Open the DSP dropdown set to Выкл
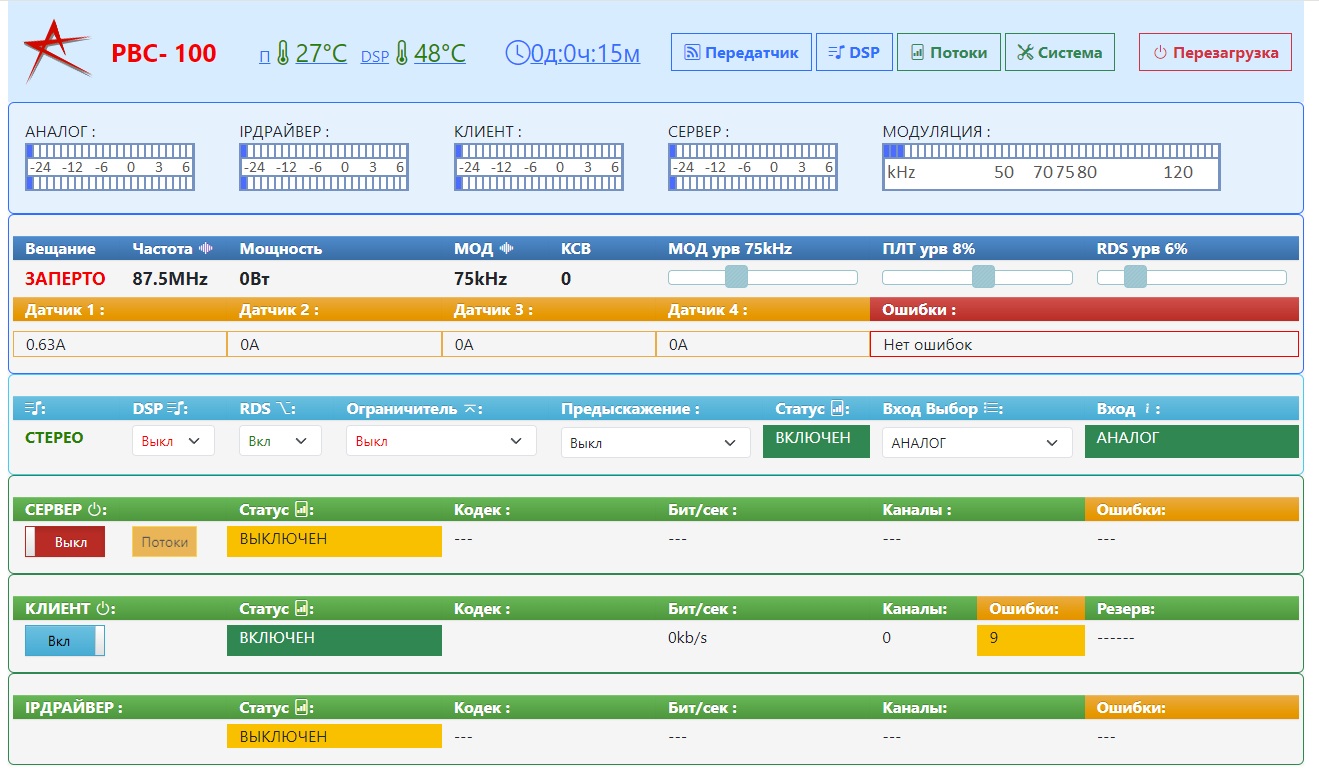Viewport: 1319px width, 774px height. (173, 441)
